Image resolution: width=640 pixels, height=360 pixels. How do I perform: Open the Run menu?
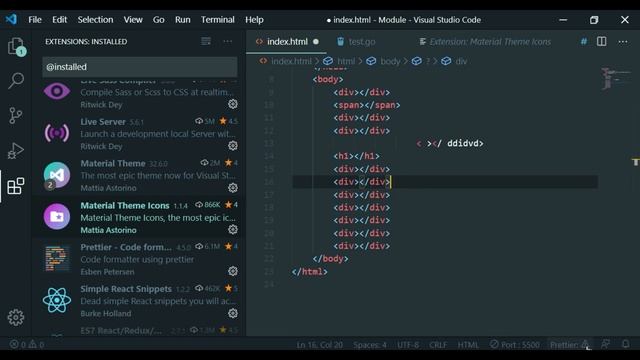point(182,20)
